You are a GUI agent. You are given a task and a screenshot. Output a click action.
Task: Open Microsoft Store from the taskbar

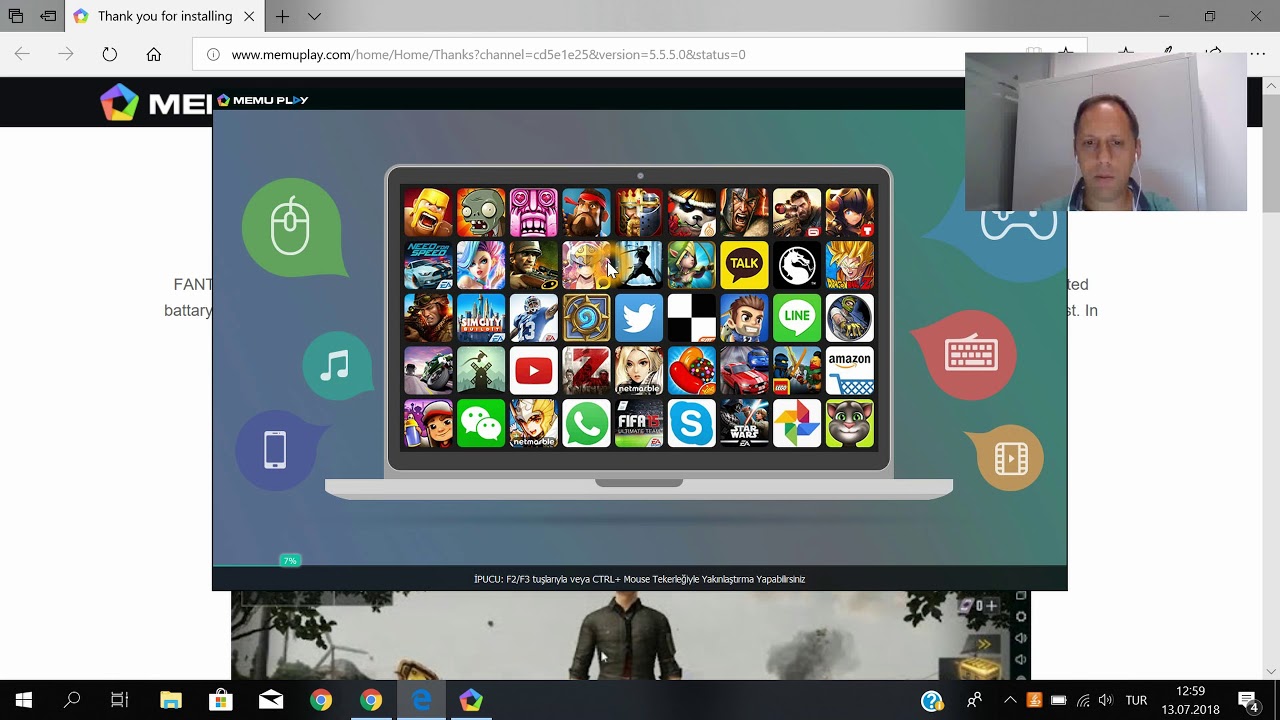[221, 700]
